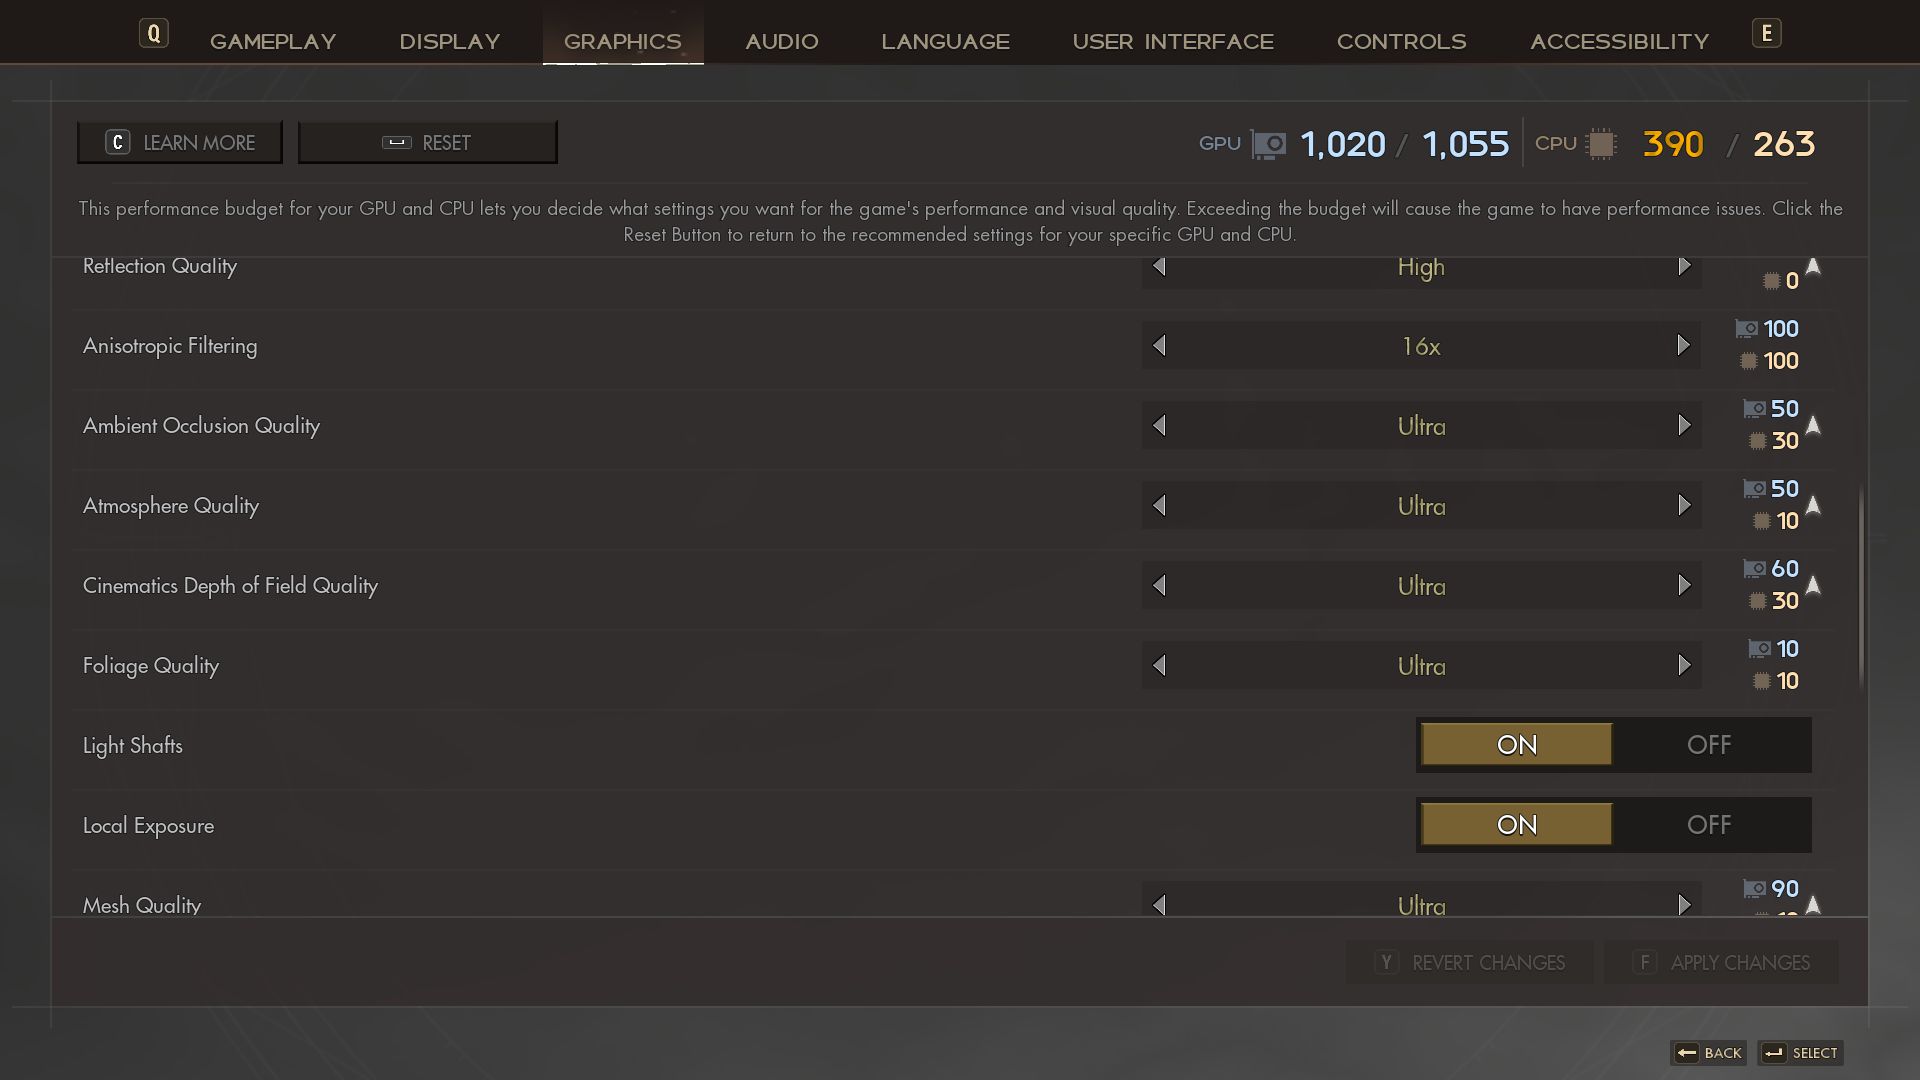
Task: Switch to the Display tab
Action: coord(449,42)
